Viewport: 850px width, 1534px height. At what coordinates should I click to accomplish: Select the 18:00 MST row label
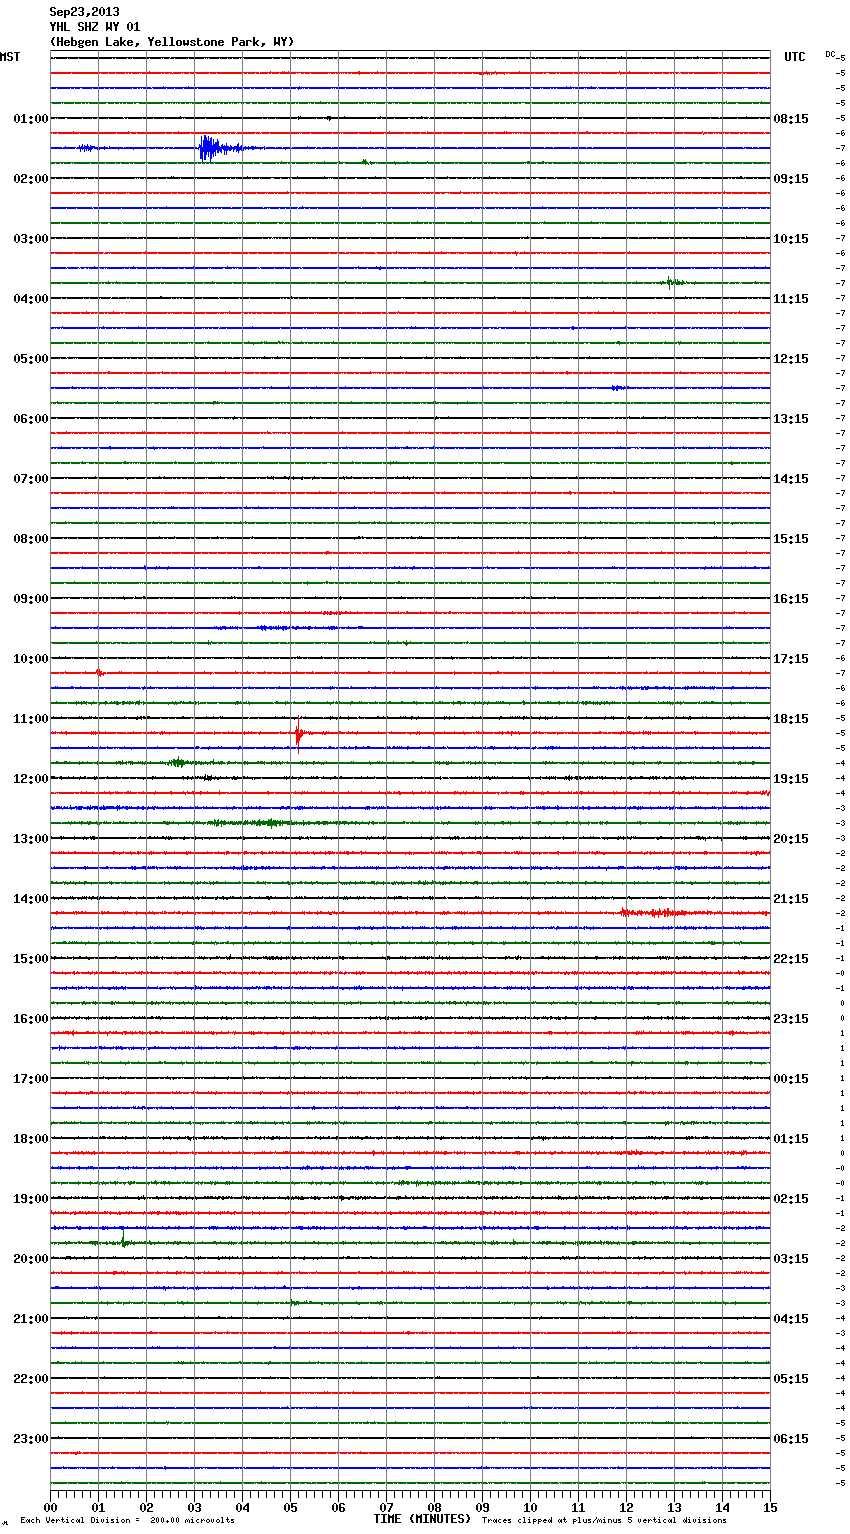tap(31, 1139)
